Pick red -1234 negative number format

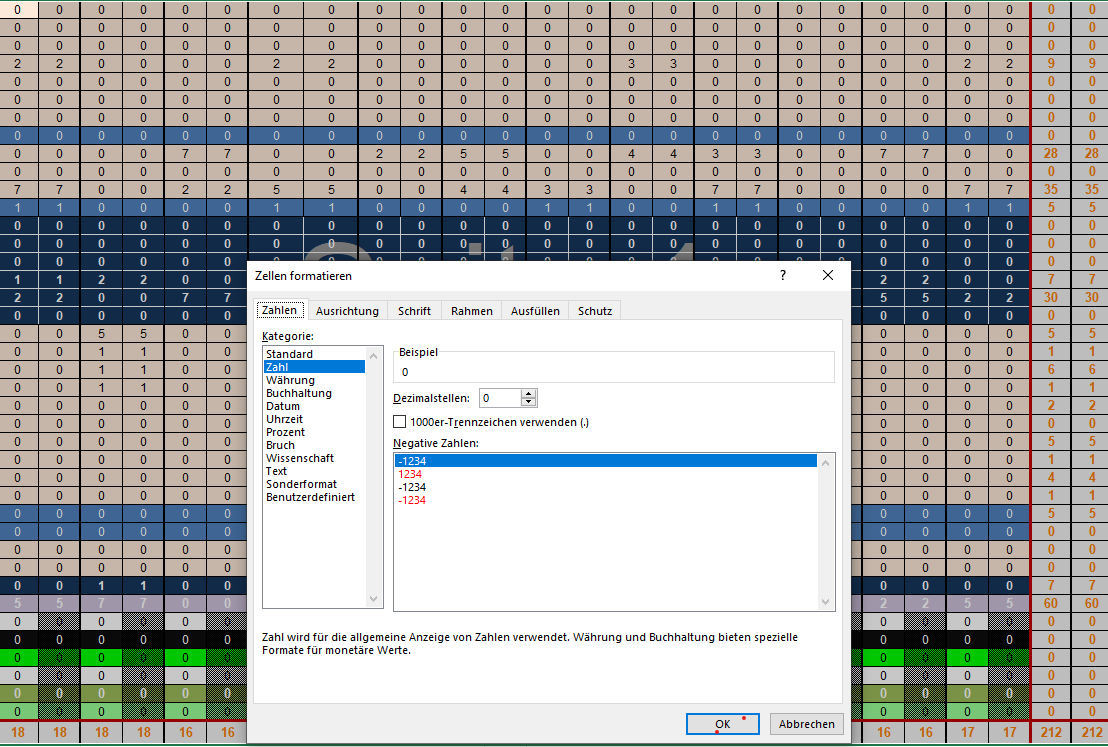point(412,500)
